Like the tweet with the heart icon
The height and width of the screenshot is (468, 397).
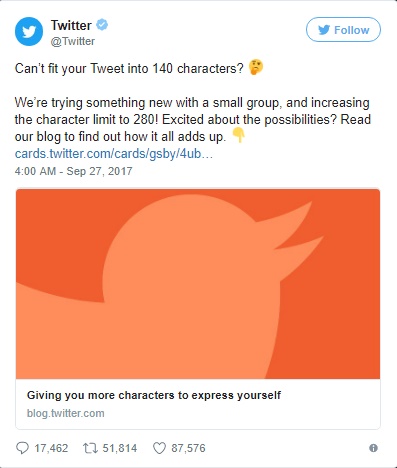tap(159, 448)
